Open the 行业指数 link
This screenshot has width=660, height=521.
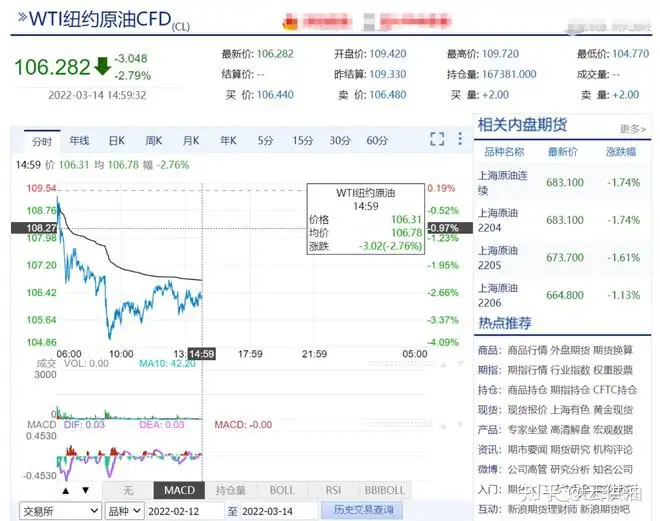570,370
